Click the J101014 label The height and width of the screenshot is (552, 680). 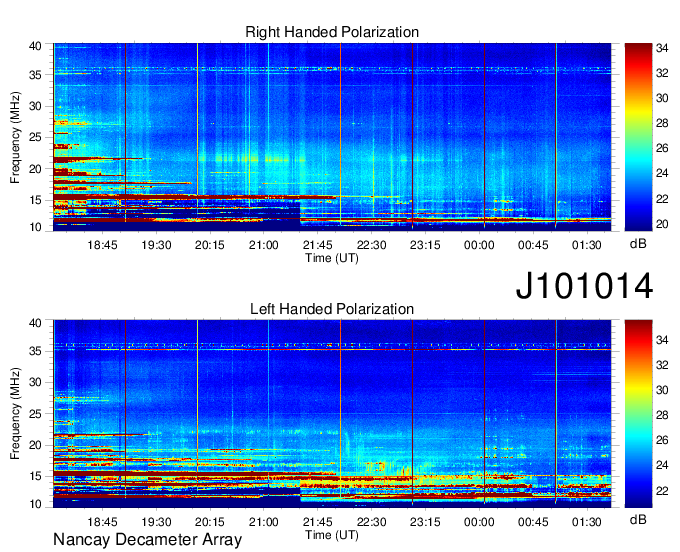point(584,286)
